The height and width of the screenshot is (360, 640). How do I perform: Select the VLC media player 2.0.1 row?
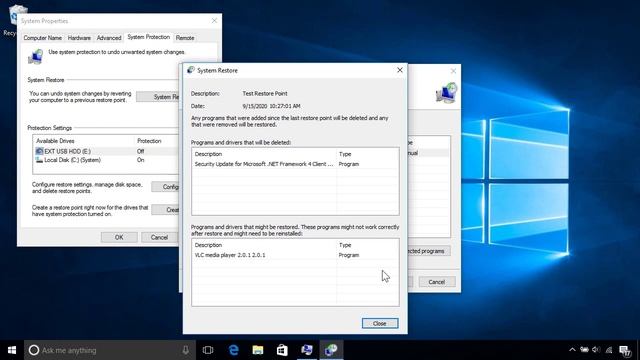(295, 255)
